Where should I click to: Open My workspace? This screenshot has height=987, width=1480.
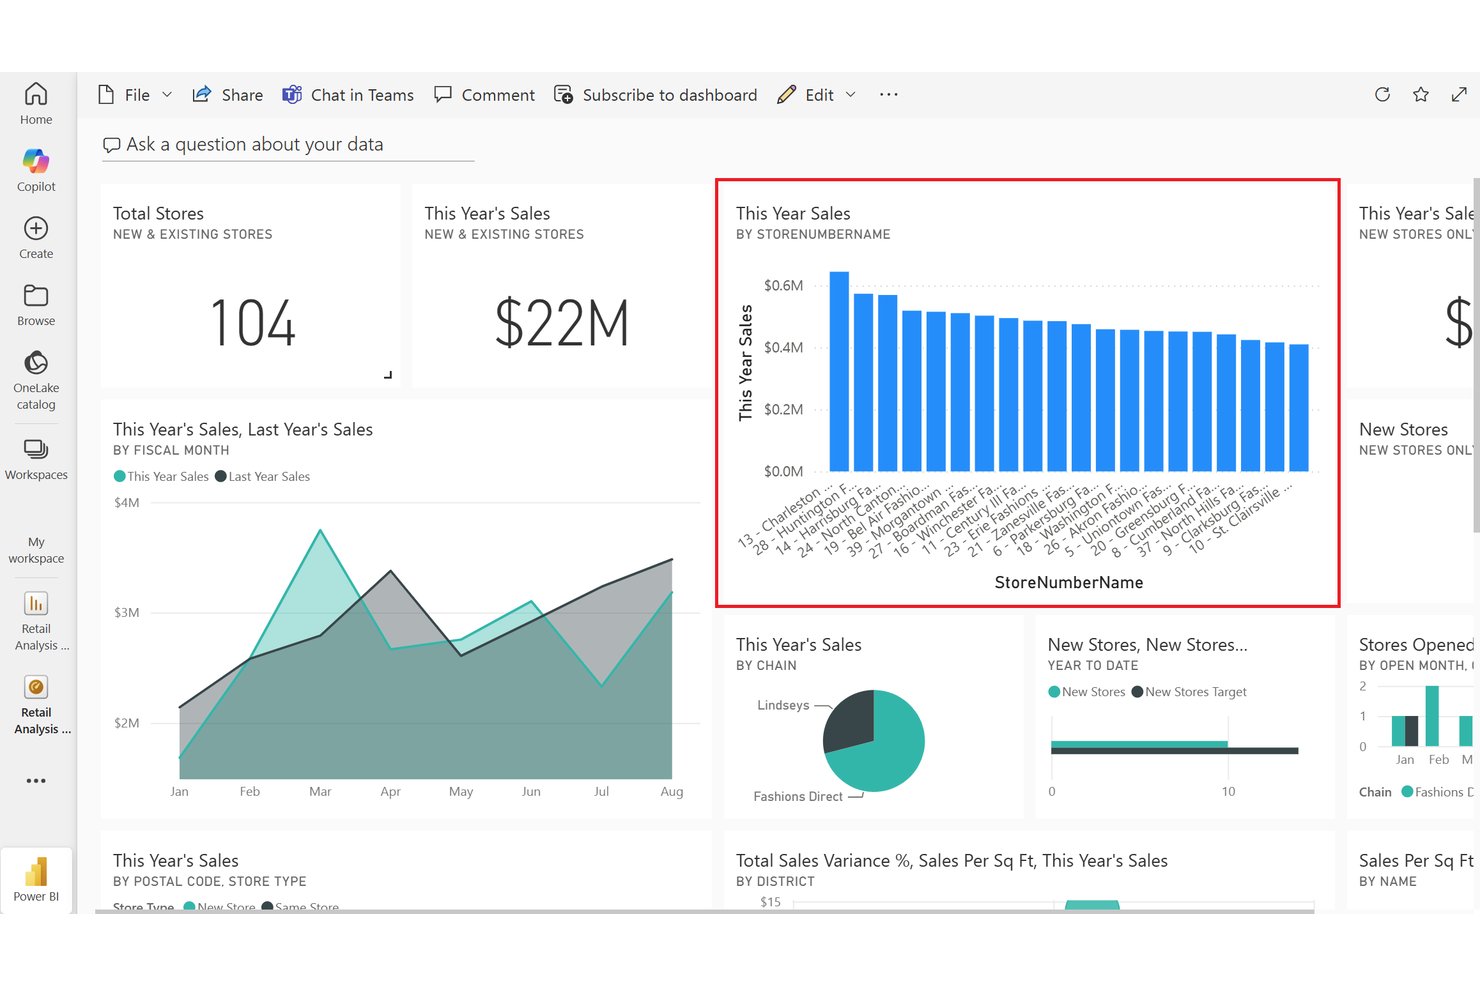point(36,550)
